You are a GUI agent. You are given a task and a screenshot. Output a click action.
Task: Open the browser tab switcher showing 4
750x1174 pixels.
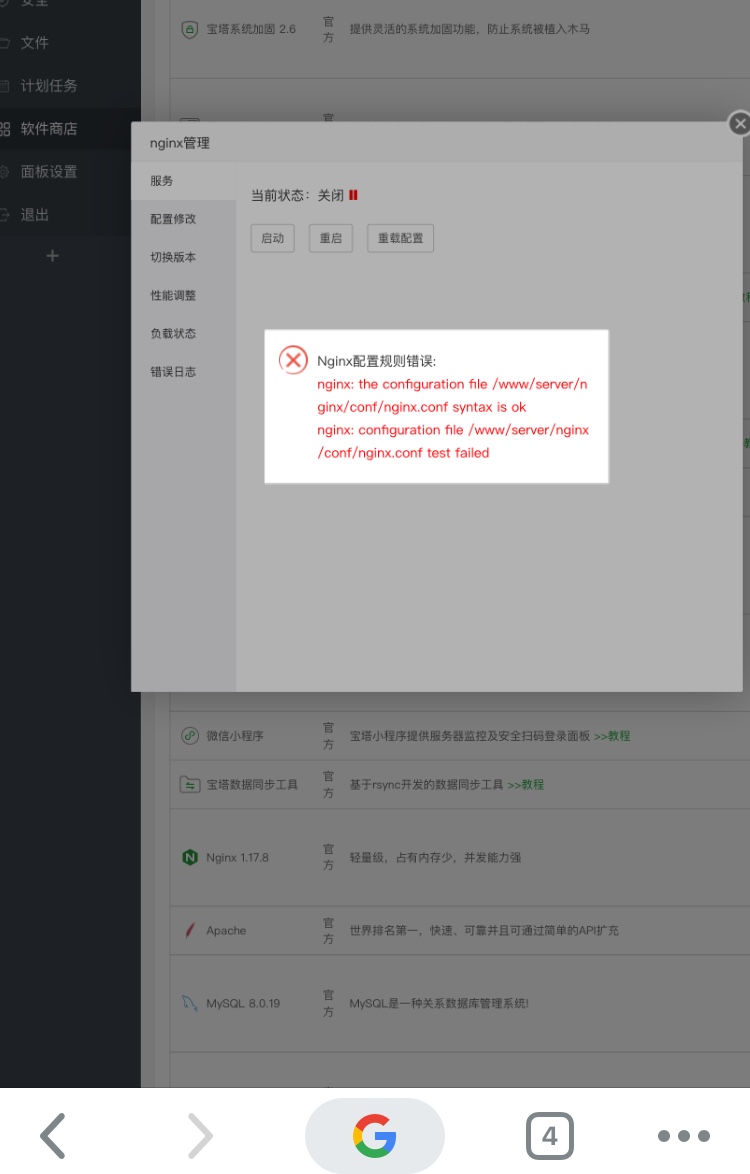(550, 1136)
